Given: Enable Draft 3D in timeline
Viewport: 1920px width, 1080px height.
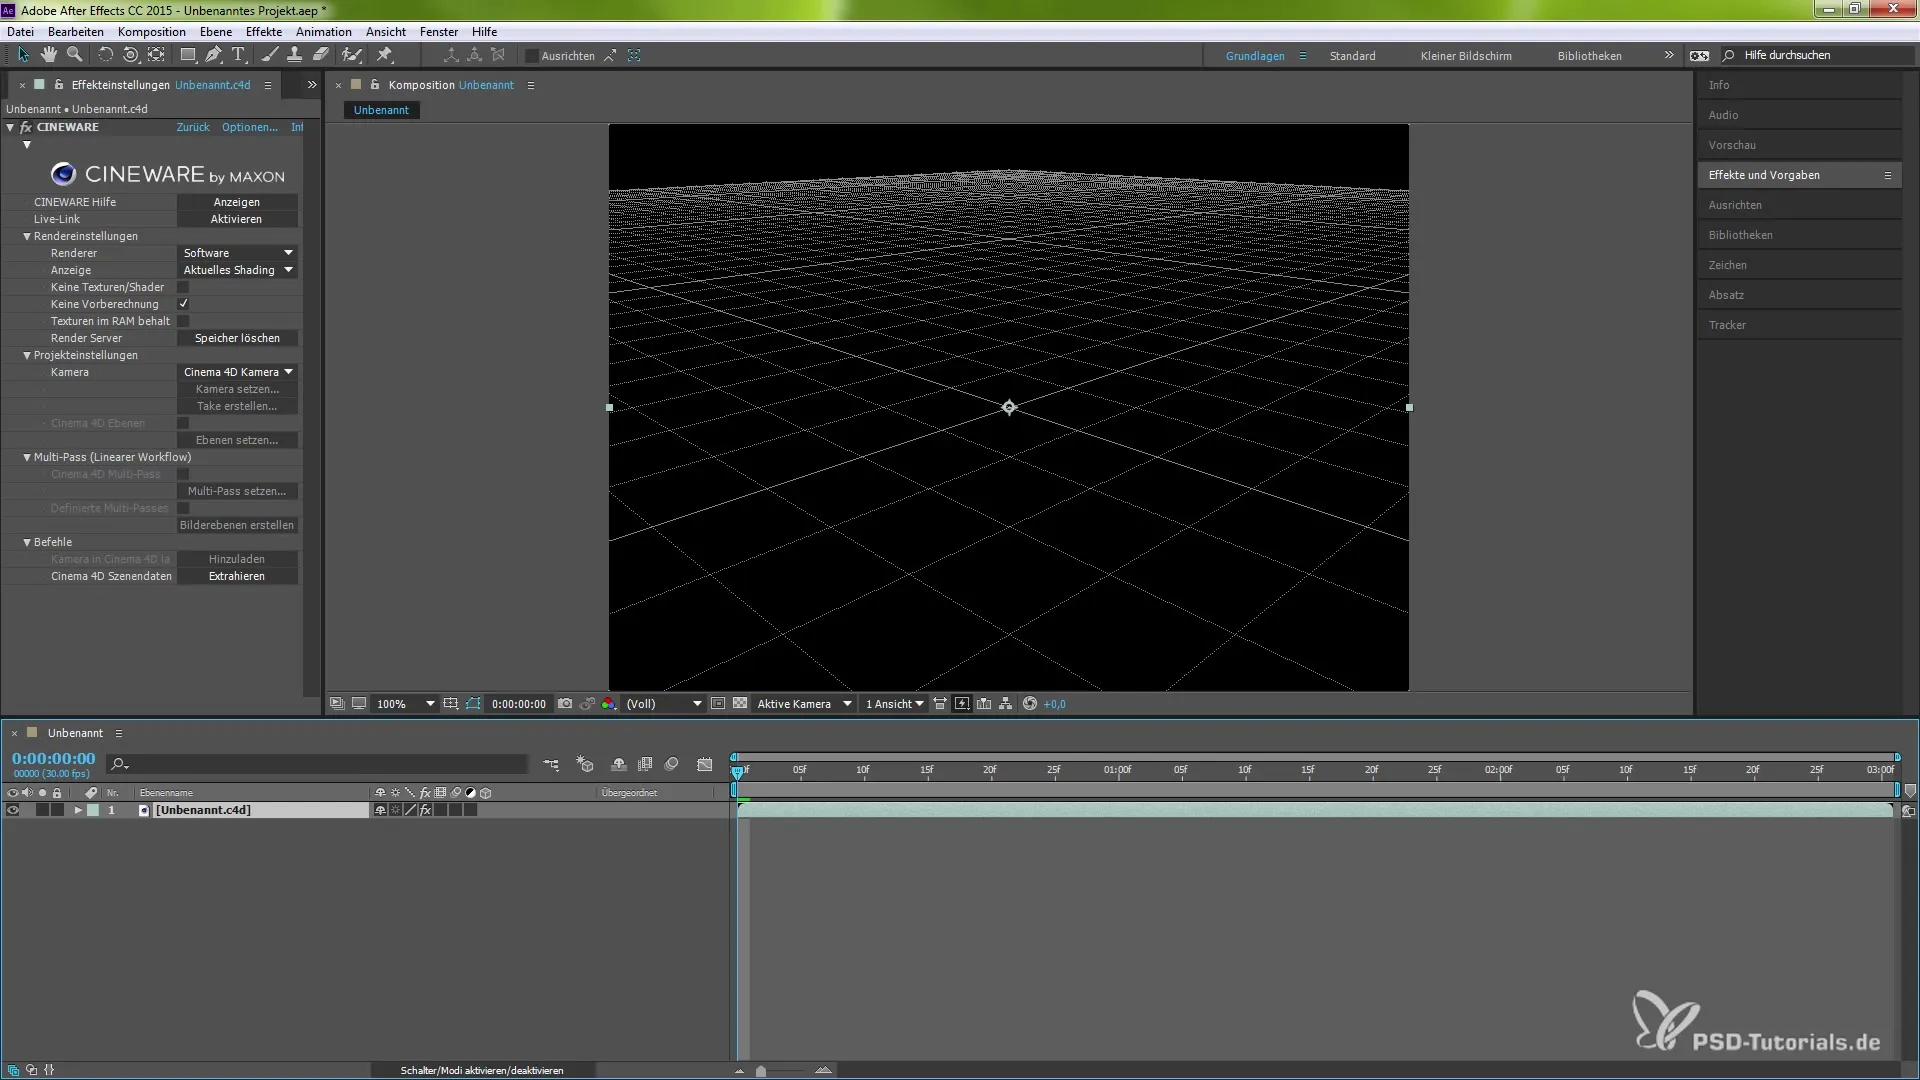Looking at the screenshot, I should click(x=586, y=764).
